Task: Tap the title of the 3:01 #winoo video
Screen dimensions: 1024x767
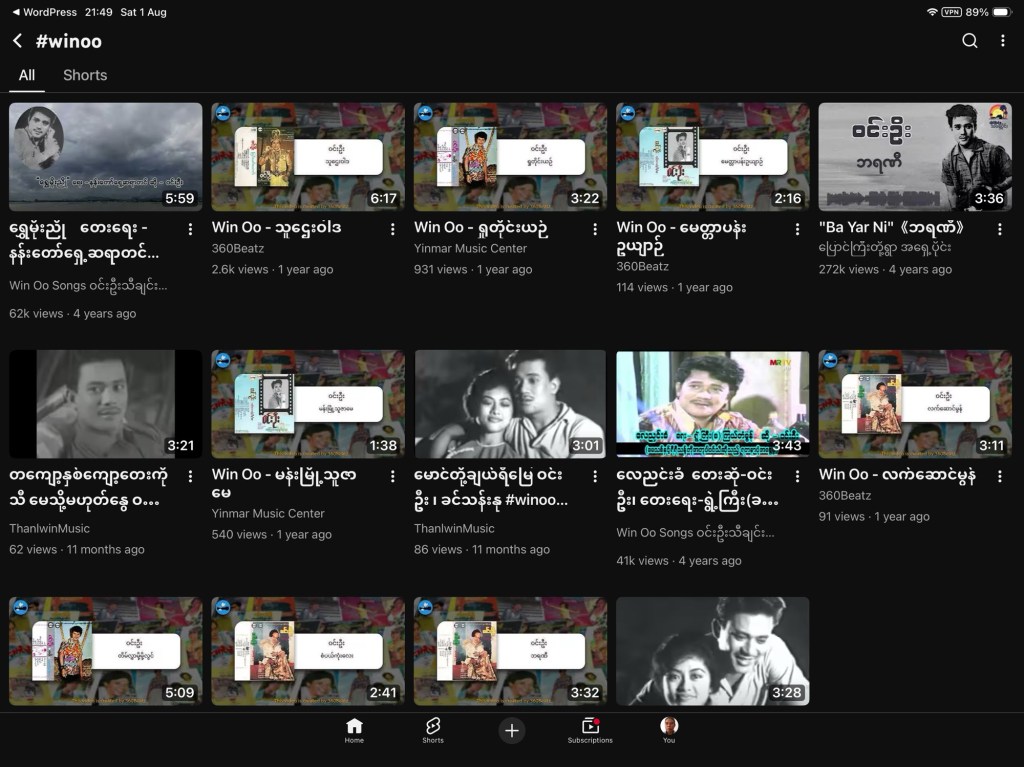Action: (x=491, y=487)
